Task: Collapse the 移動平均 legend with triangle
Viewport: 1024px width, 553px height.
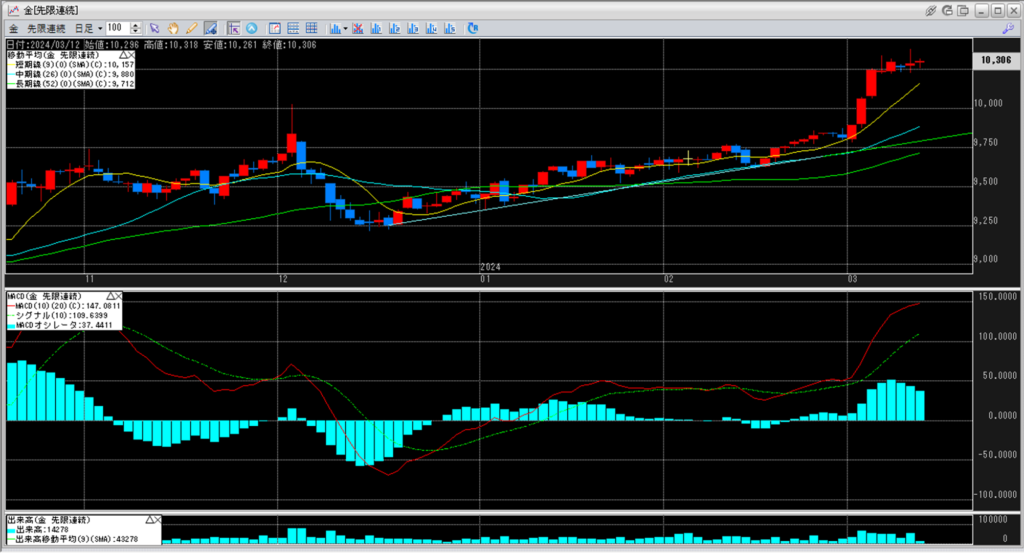Action: 125,55
